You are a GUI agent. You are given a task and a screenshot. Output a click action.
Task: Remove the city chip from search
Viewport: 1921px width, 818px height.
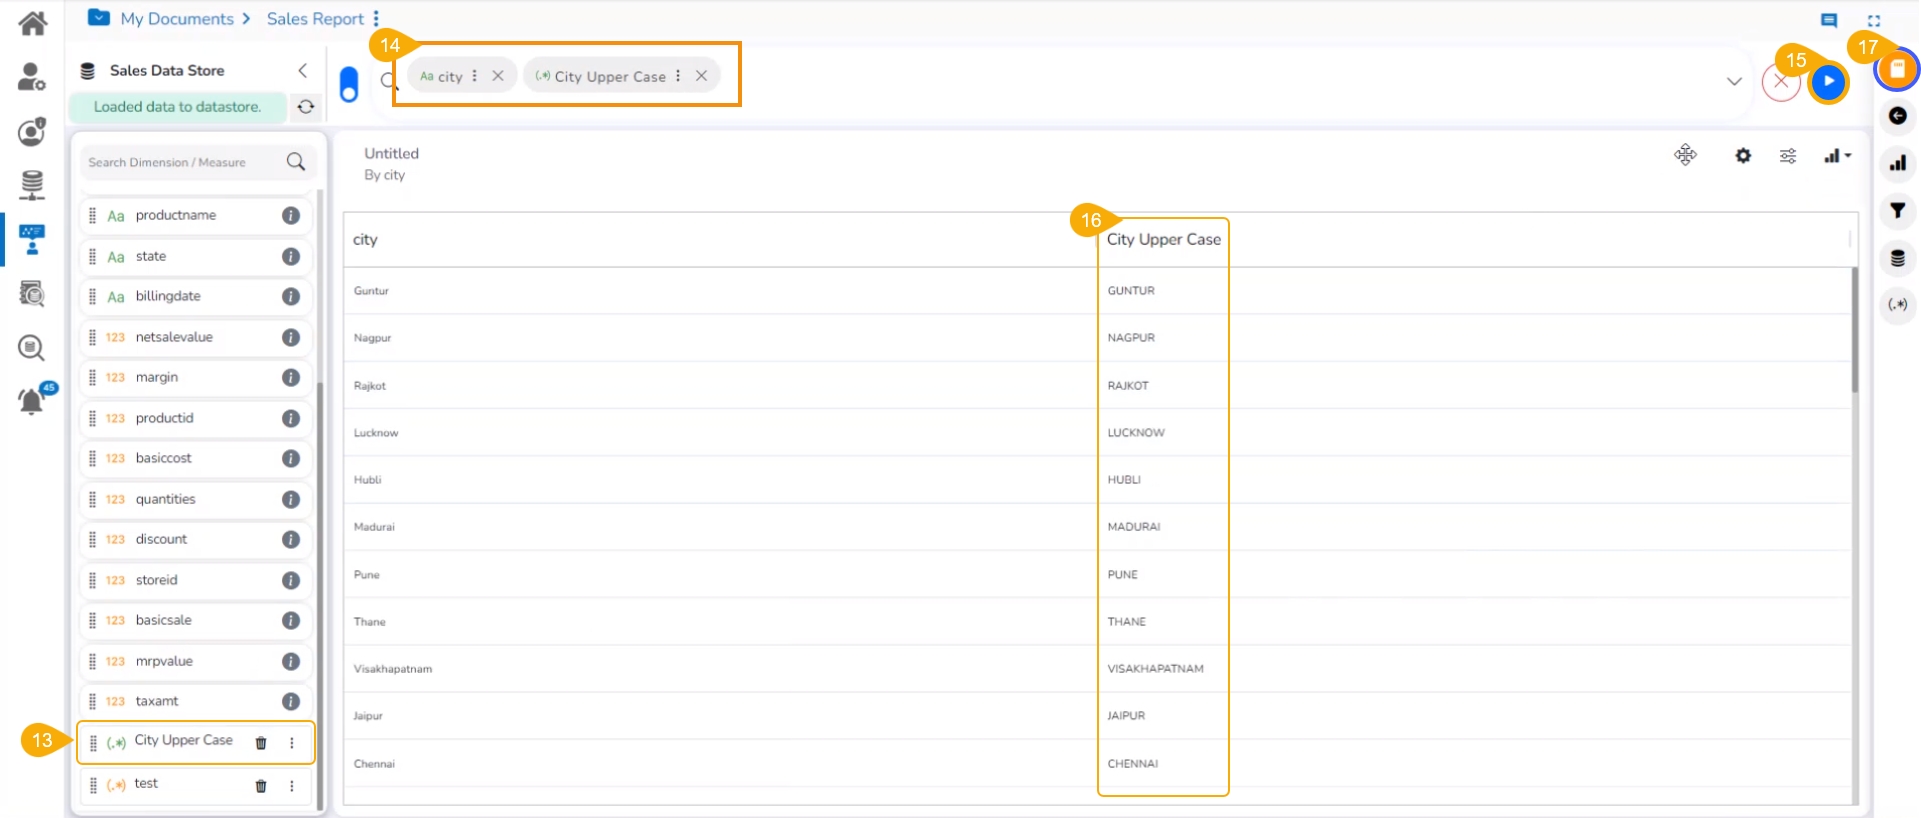(498, 76)
